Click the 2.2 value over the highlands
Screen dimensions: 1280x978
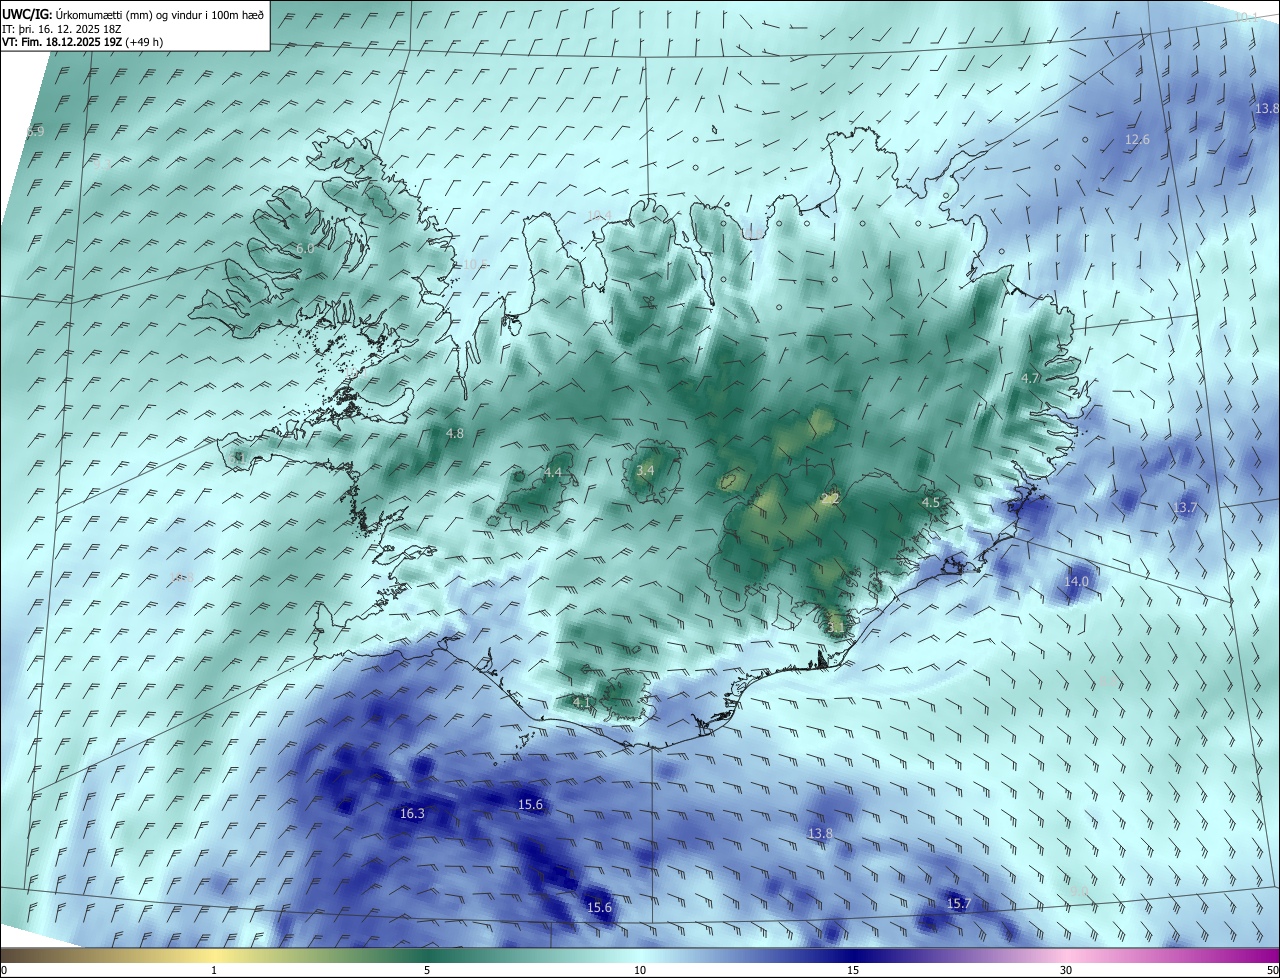coord(830,498)
